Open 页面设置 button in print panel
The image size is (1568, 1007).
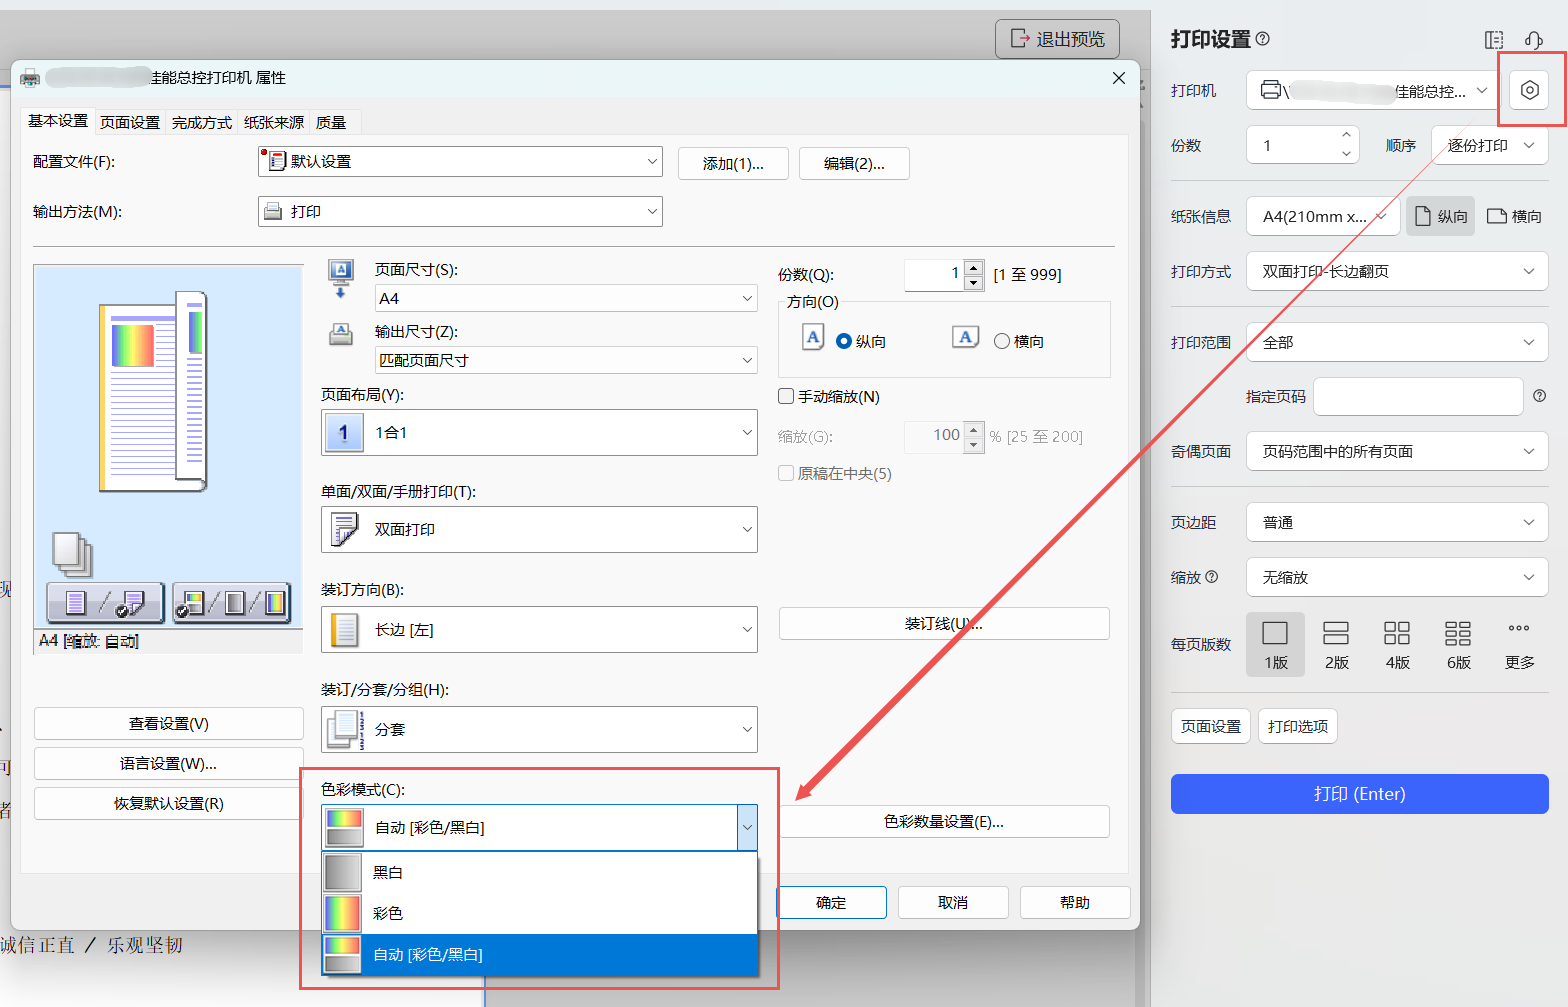(x=1211, y=726)
